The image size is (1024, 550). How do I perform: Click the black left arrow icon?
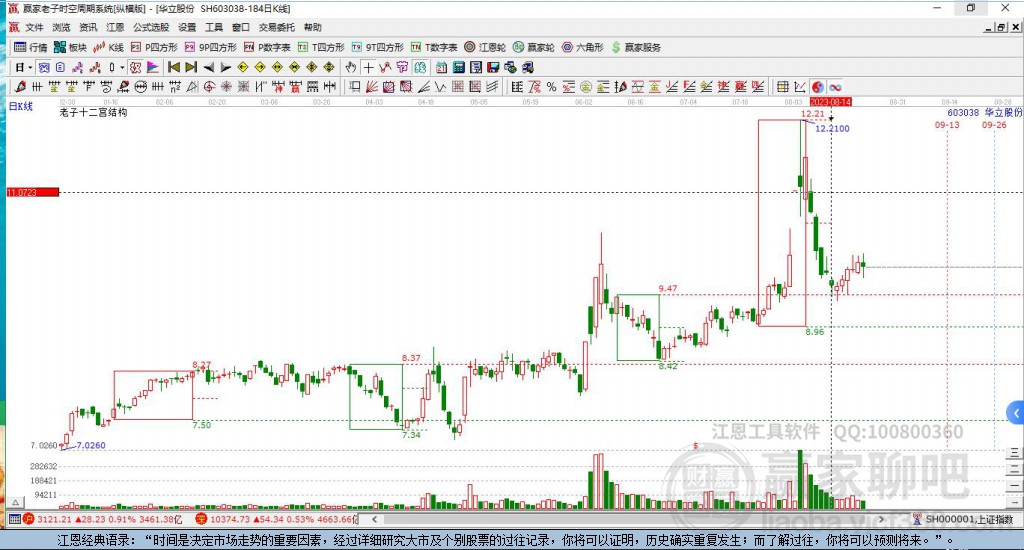pos(208,67)
